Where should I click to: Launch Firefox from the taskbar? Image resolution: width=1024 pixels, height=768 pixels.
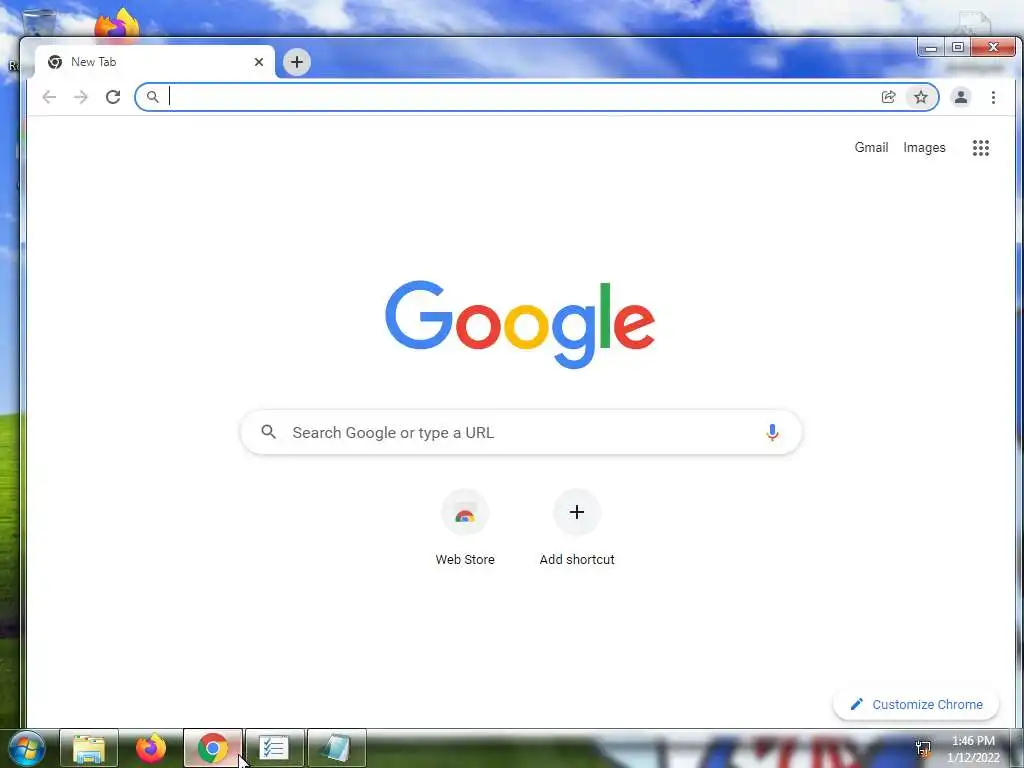(x=151, y=748)
